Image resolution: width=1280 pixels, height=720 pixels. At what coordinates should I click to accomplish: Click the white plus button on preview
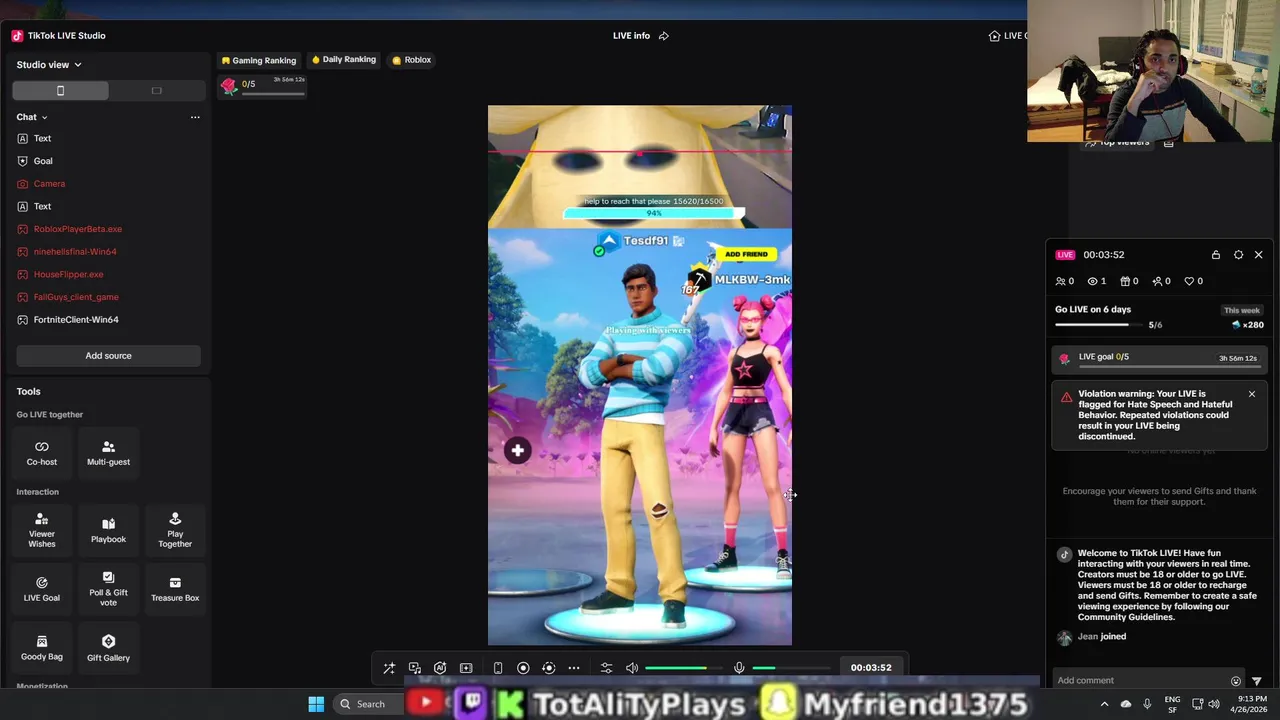(518, 451)
